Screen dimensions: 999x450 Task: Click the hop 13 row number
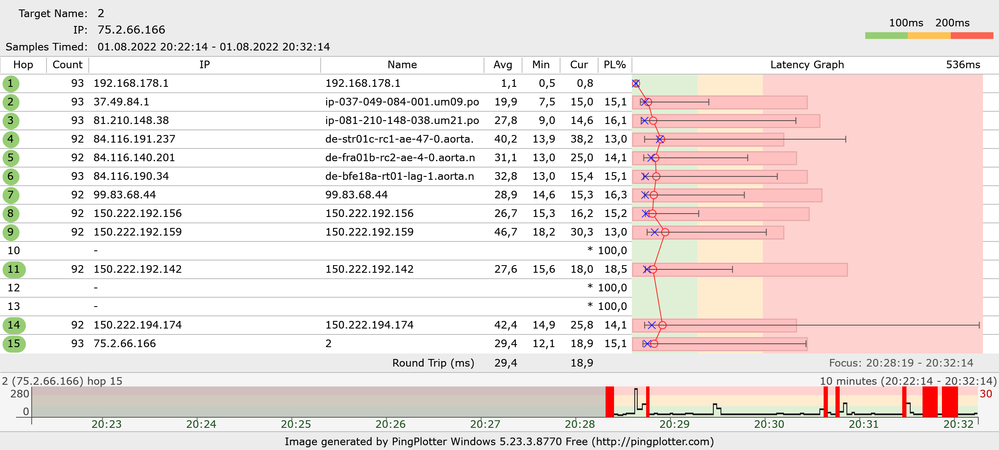tap(15, 307)
